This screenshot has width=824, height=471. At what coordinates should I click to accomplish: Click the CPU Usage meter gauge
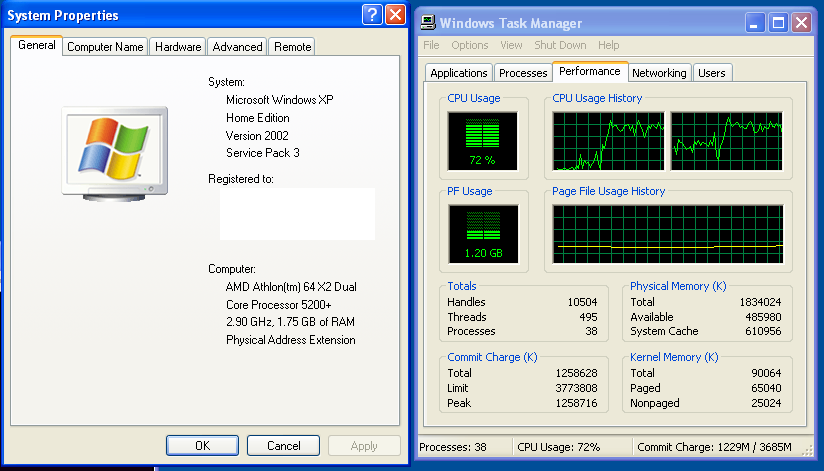[483, 141]
